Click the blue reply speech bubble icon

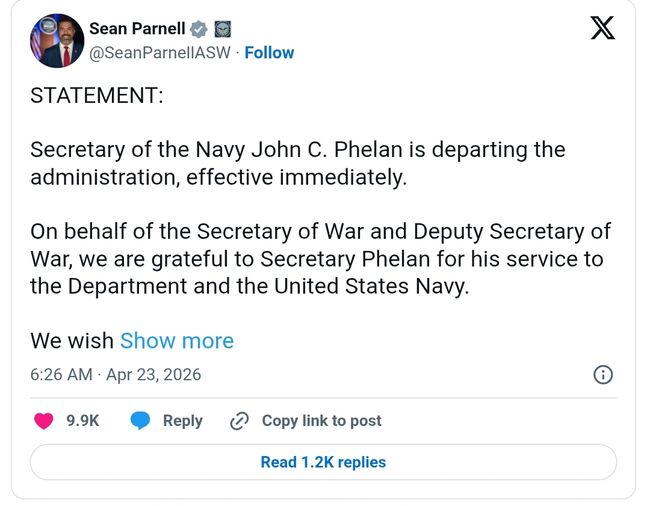click(x=141, y=421)
